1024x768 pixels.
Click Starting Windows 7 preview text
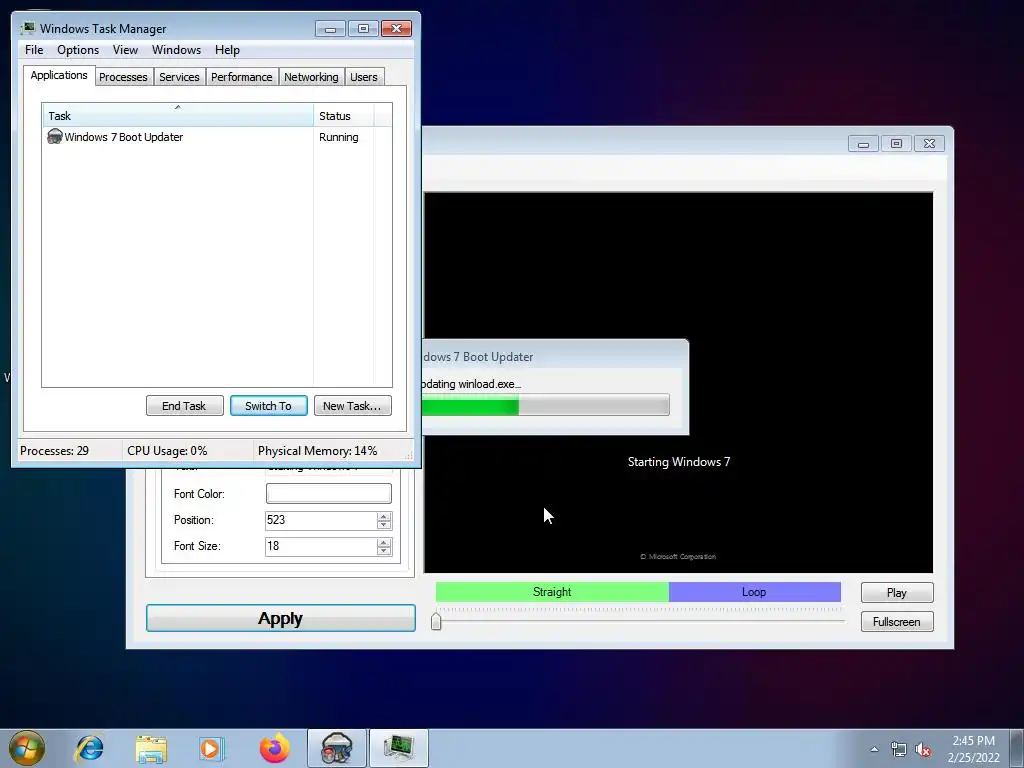(x=679, y=462)
